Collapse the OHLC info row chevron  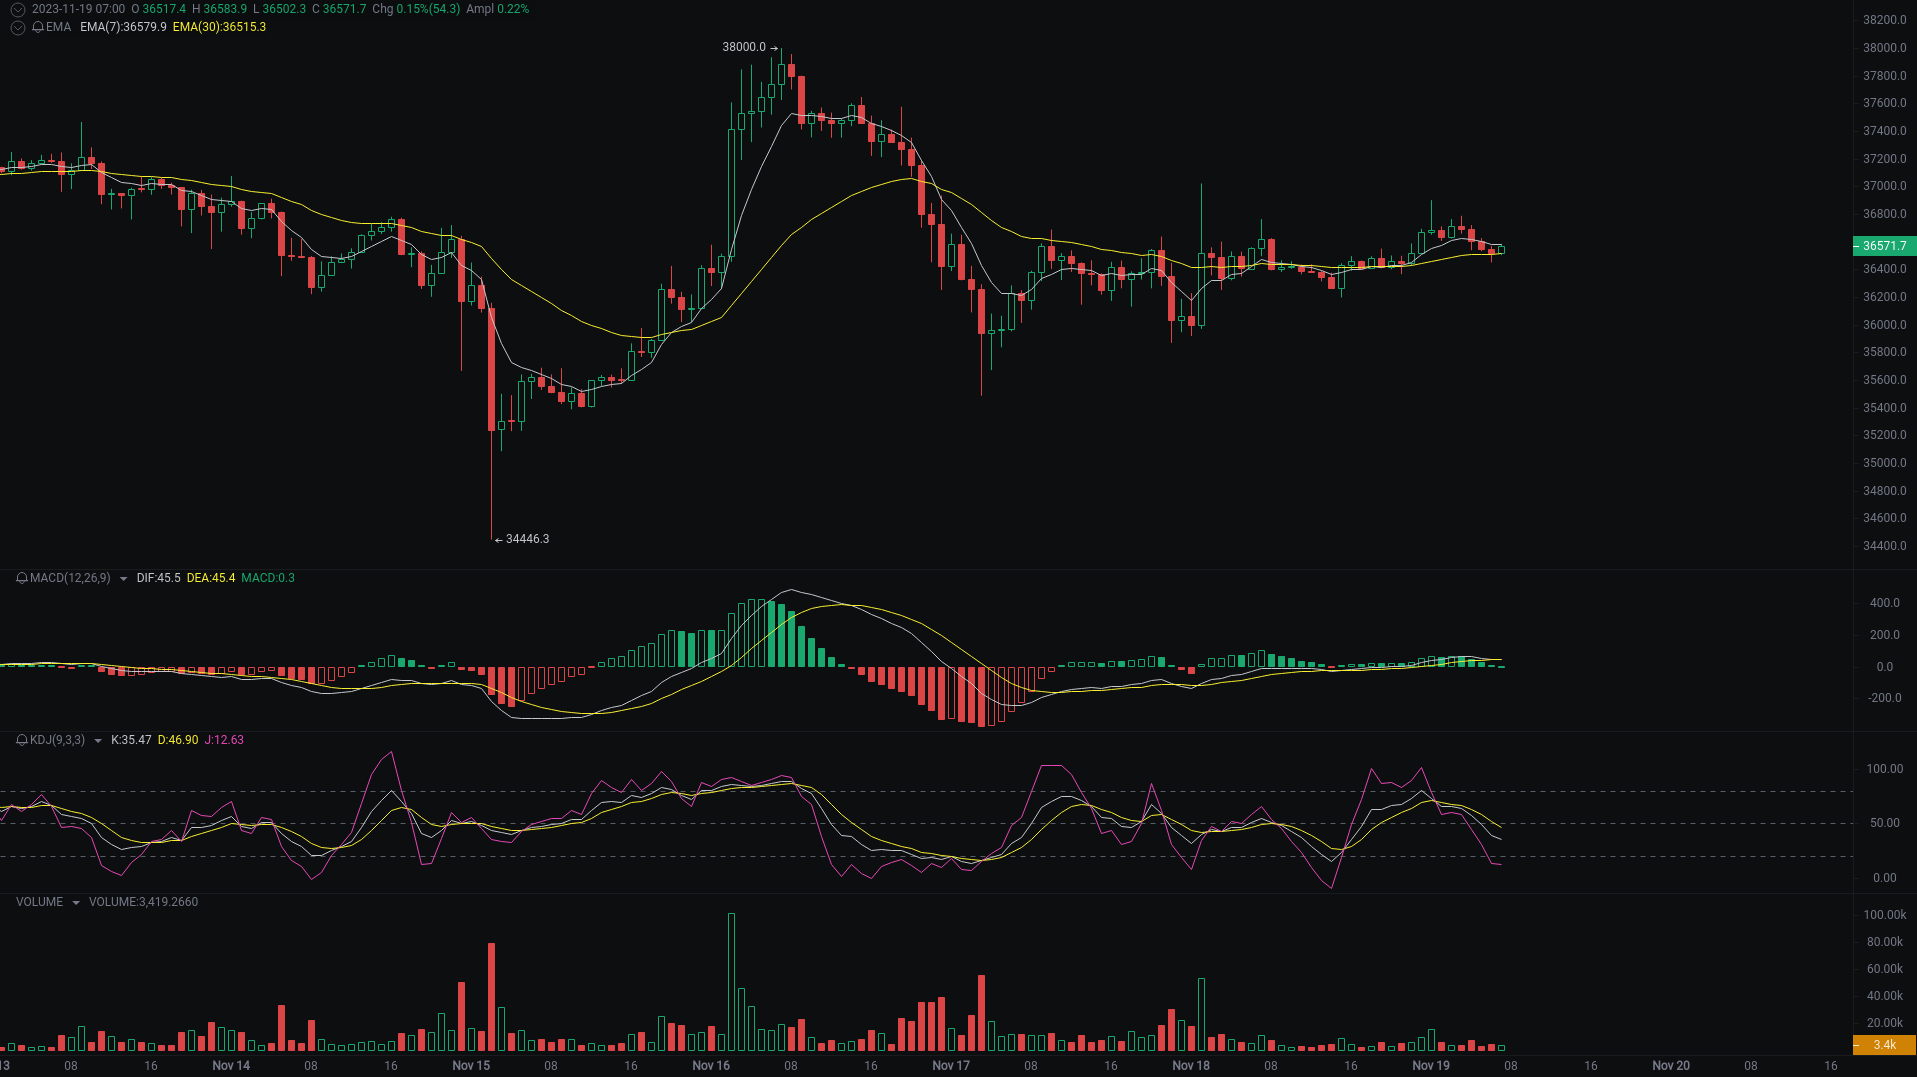pyautogui.click(x=18, y=9)
